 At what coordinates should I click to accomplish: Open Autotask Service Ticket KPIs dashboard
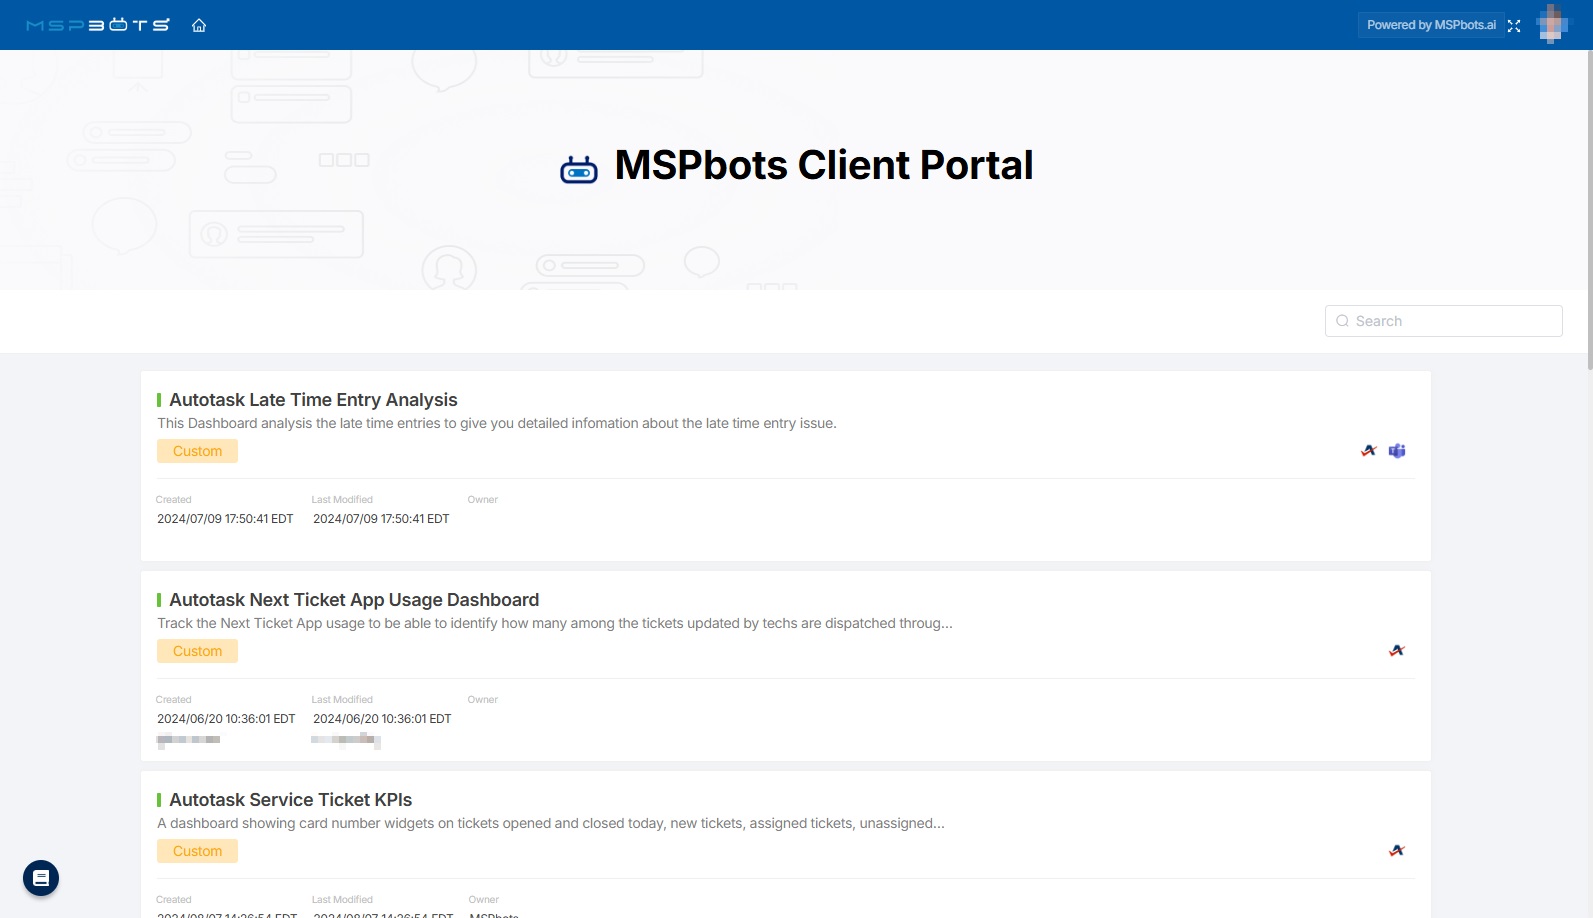pos(290,800)
